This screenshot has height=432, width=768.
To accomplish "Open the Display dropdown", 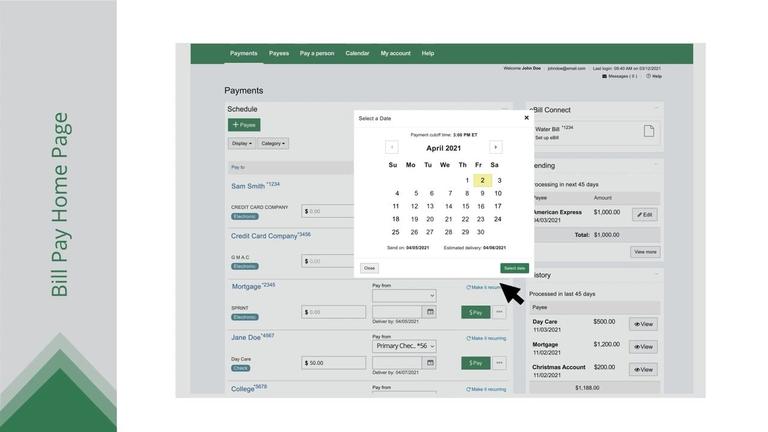I will tap(241, 144).
